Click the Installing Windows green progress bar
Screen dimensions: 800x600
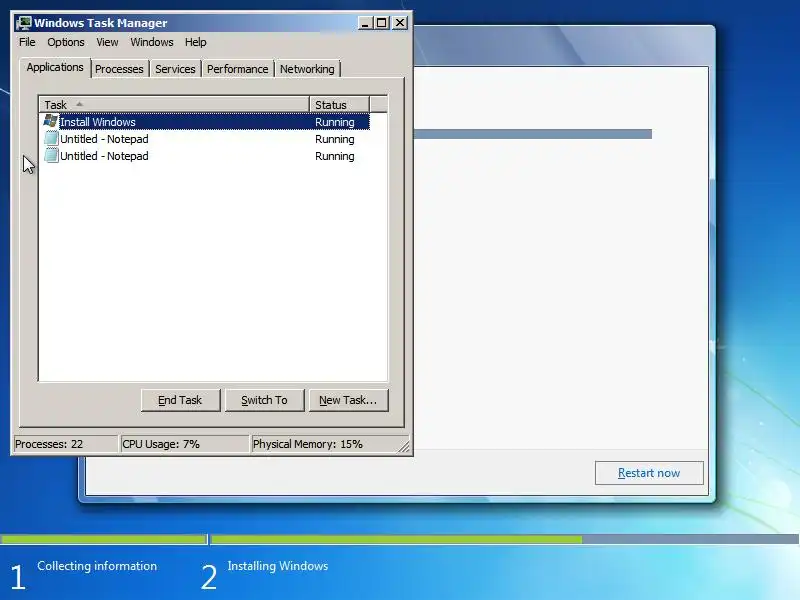tap(396, 539)
